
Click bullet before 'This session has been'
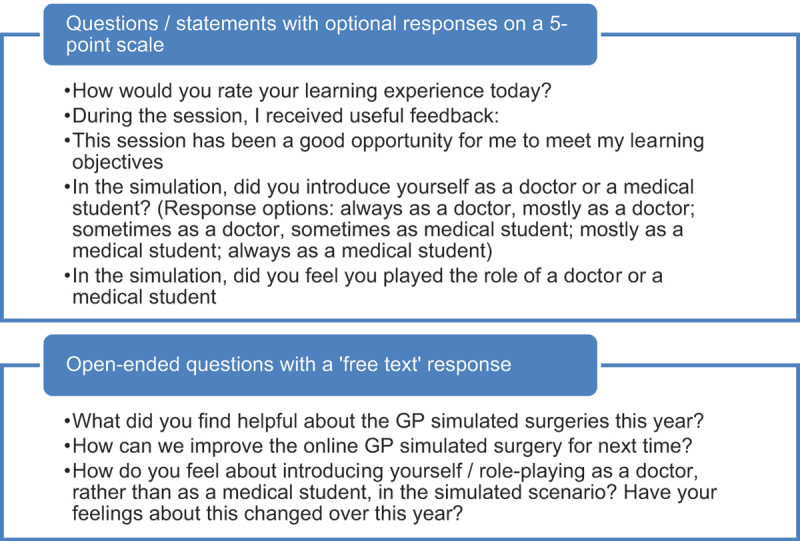67,141
